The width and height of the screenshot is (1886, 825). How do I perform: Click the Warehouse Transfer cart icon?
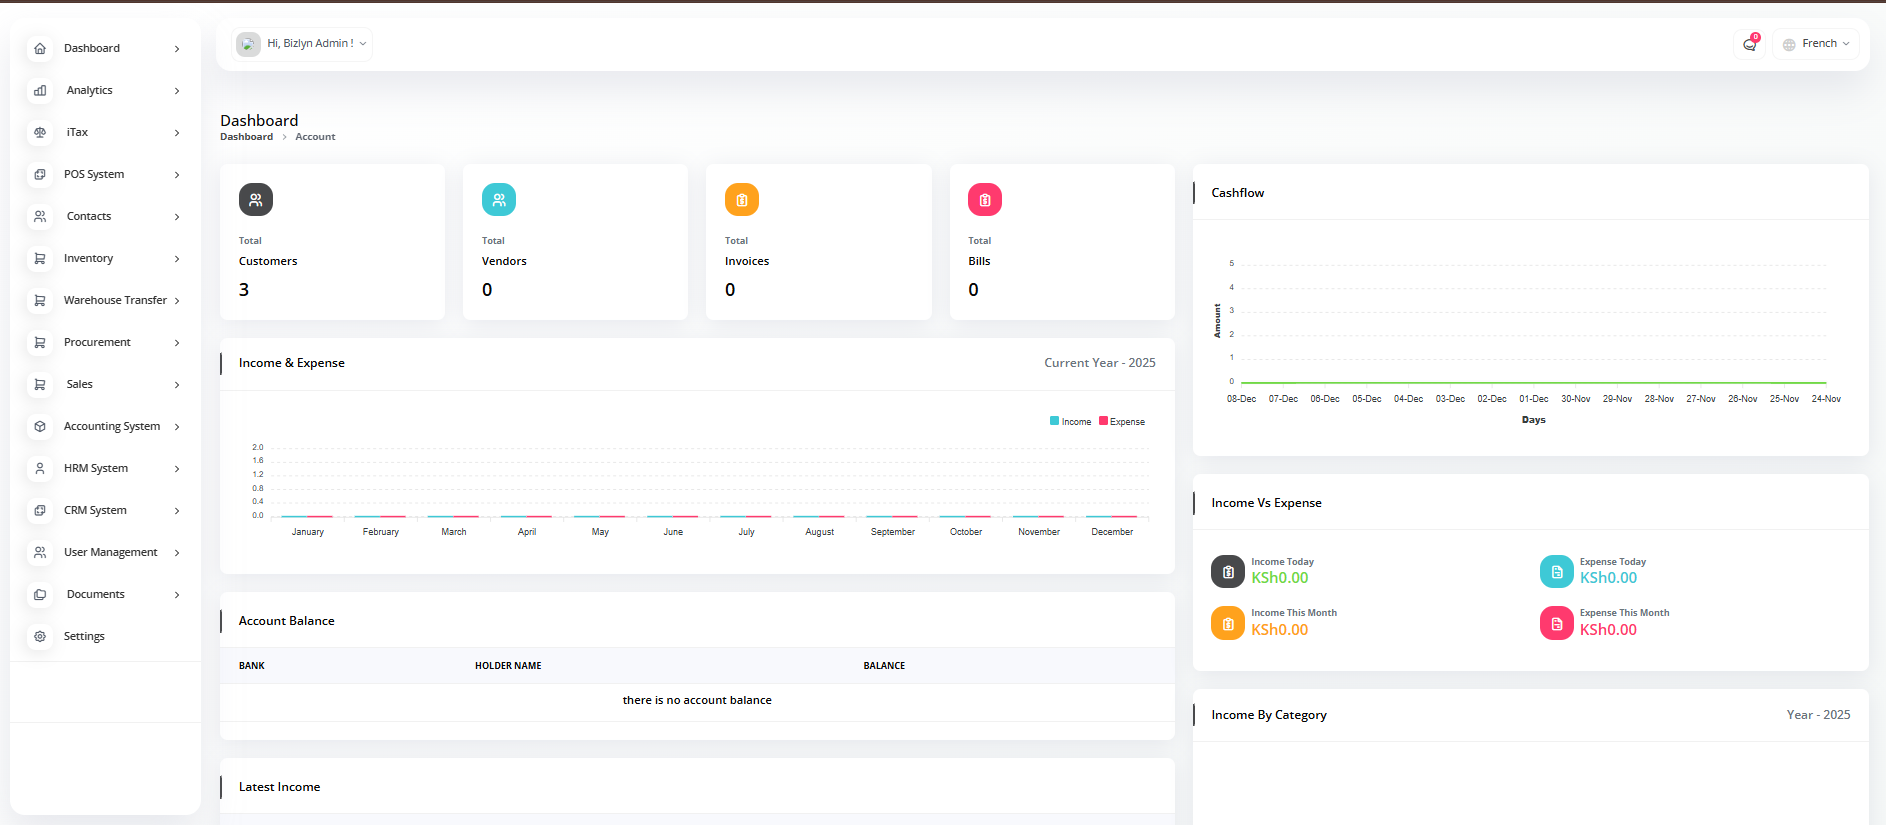pos(40,300)
